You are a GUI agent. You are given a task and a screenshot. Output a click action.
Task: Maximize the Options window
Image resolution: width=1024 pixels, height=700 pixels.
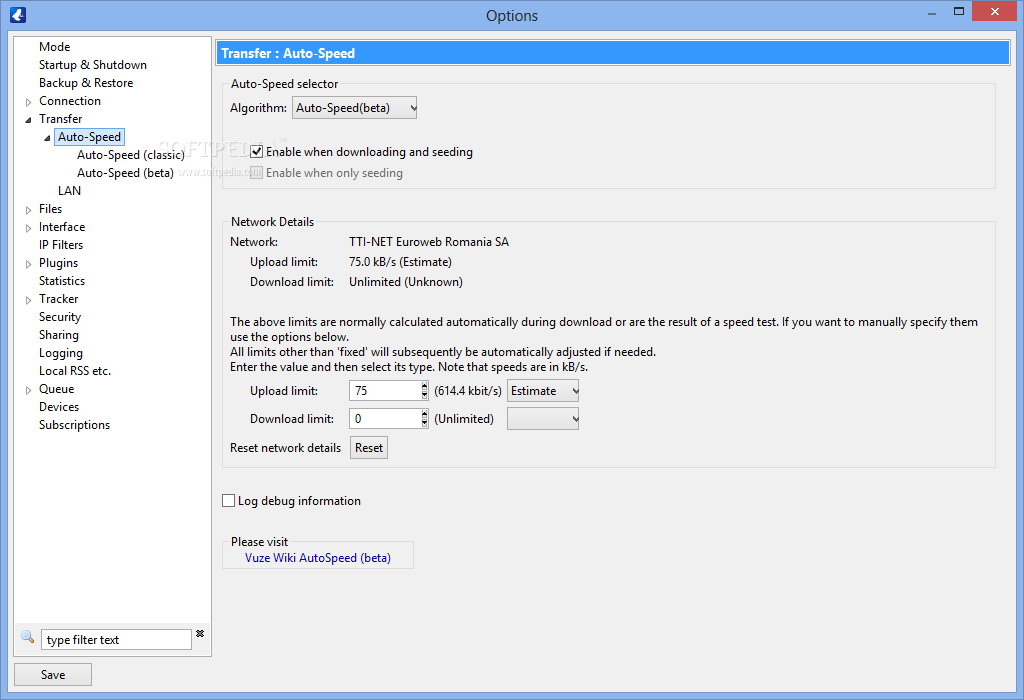[959, 11]
